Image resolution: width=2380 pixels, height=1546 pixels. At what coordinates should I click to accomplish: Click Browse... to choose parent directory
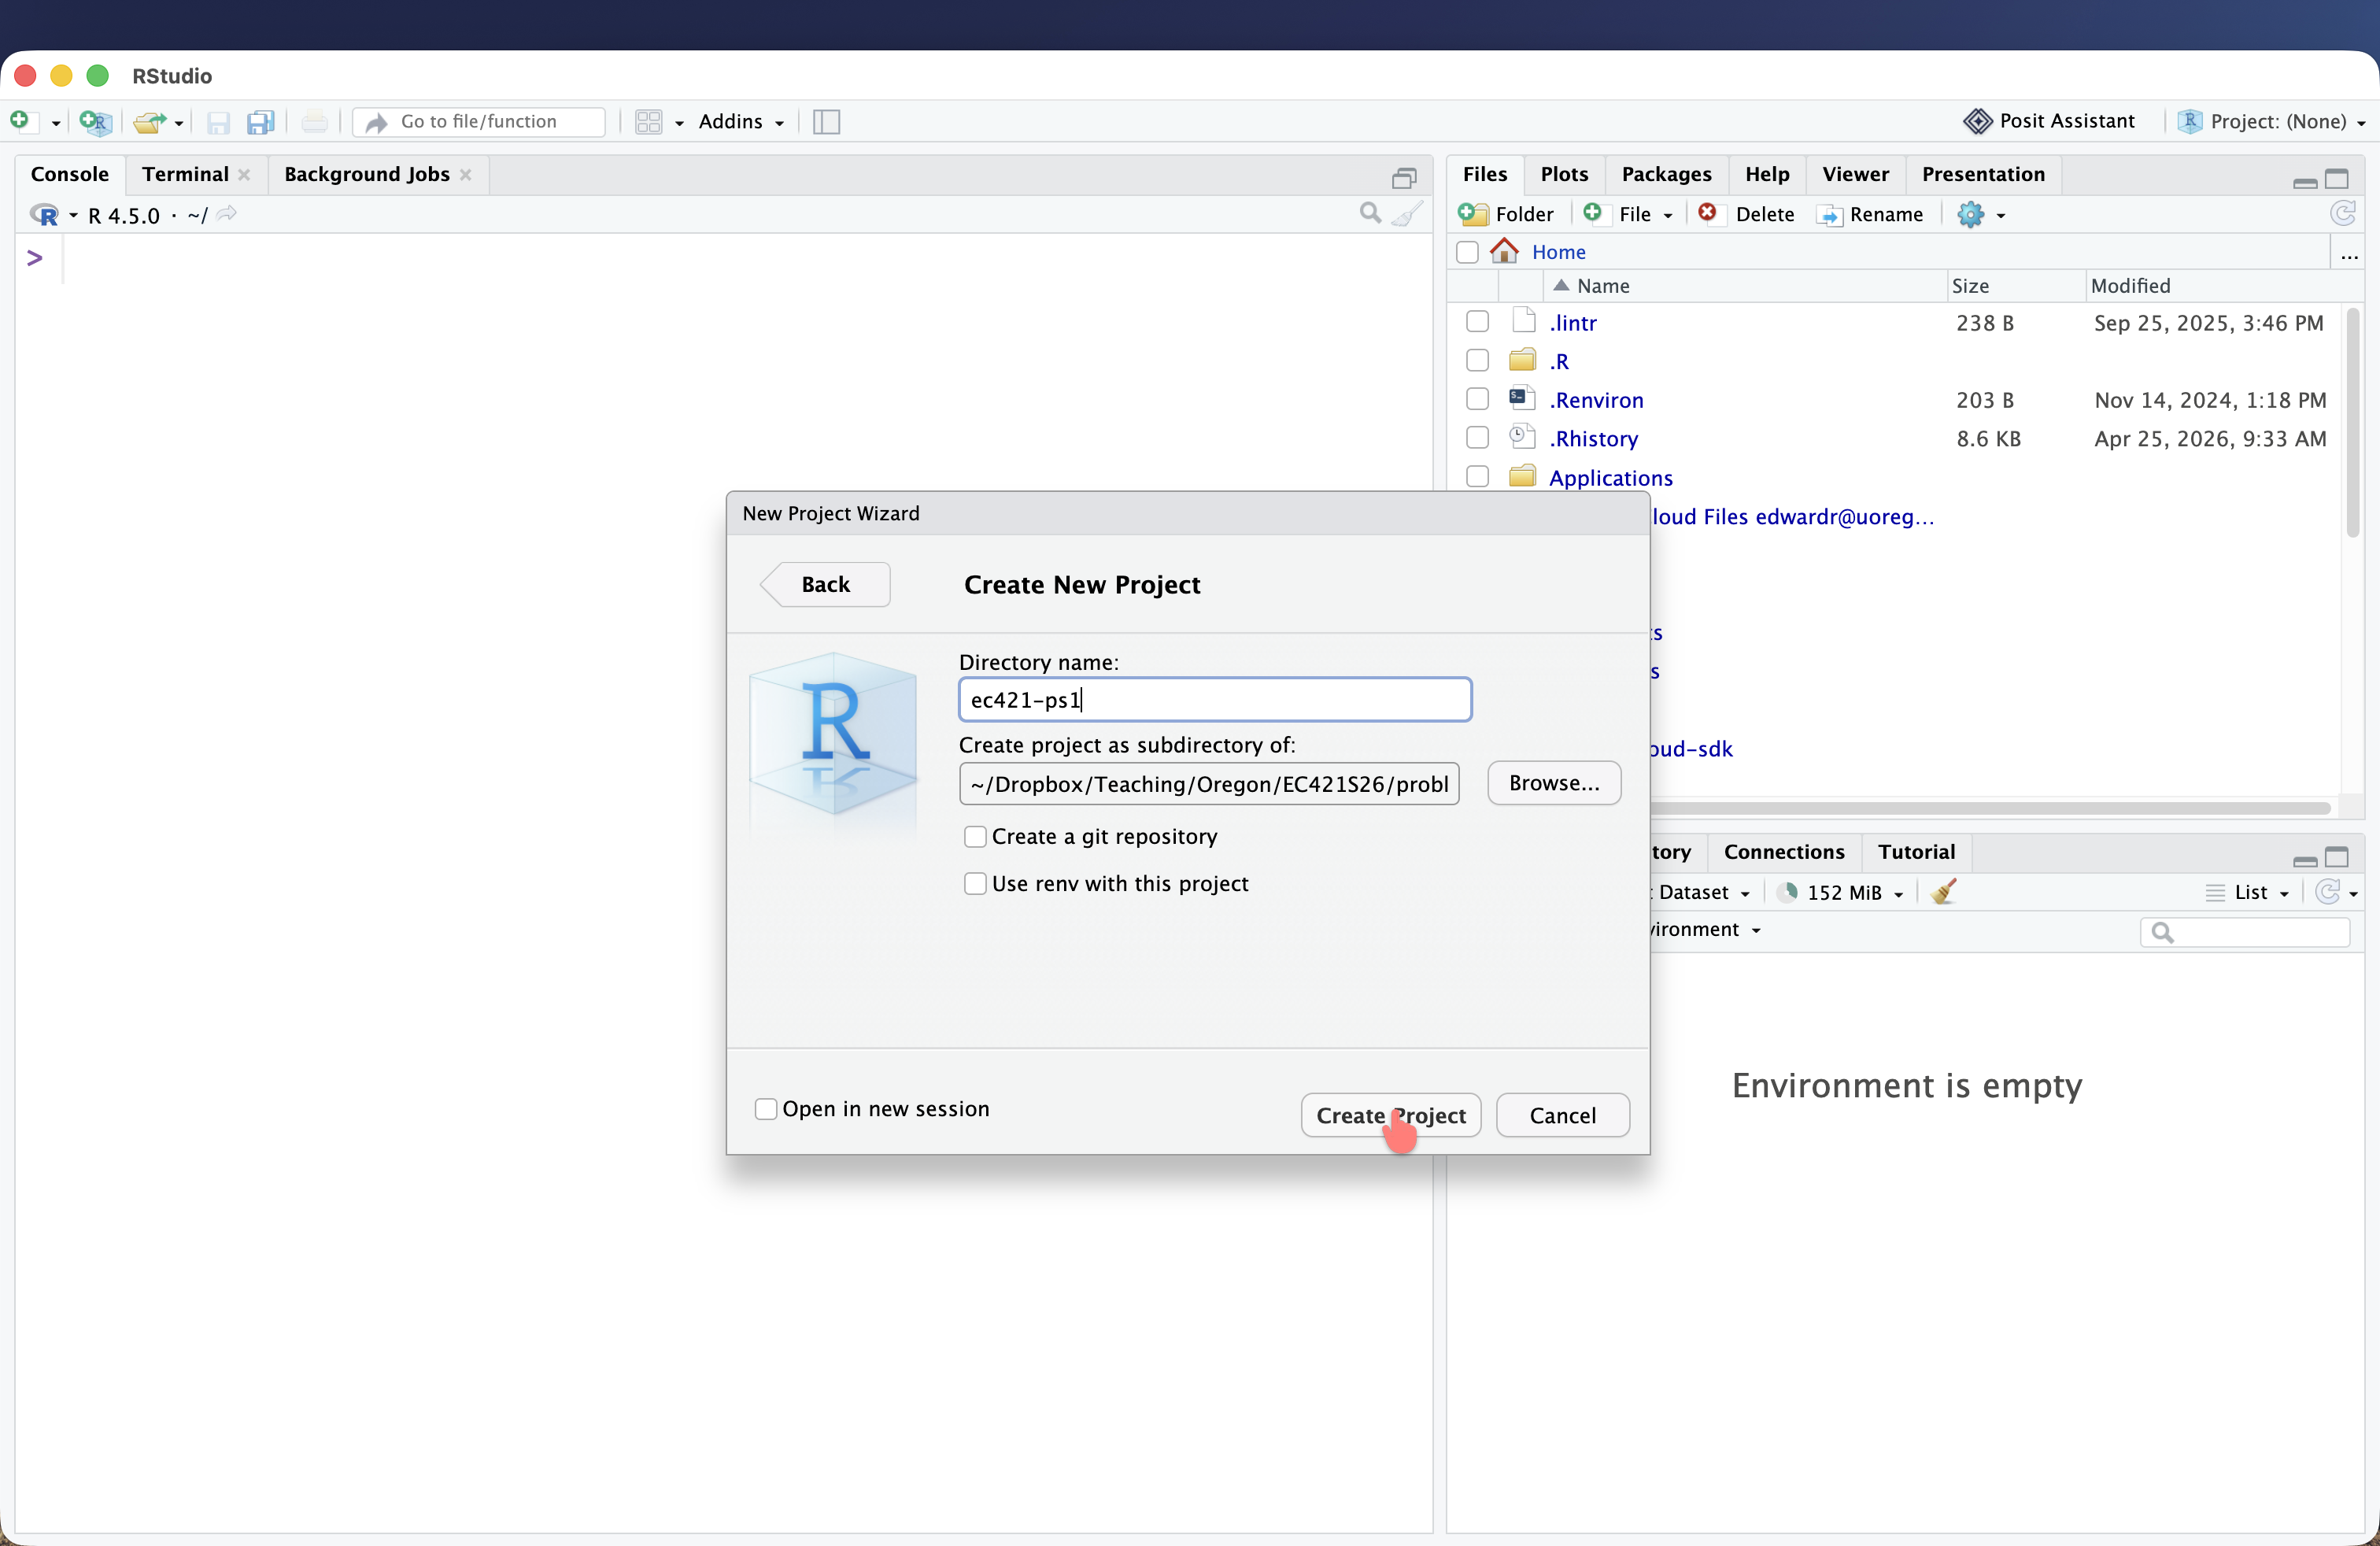pos(1553,783)
